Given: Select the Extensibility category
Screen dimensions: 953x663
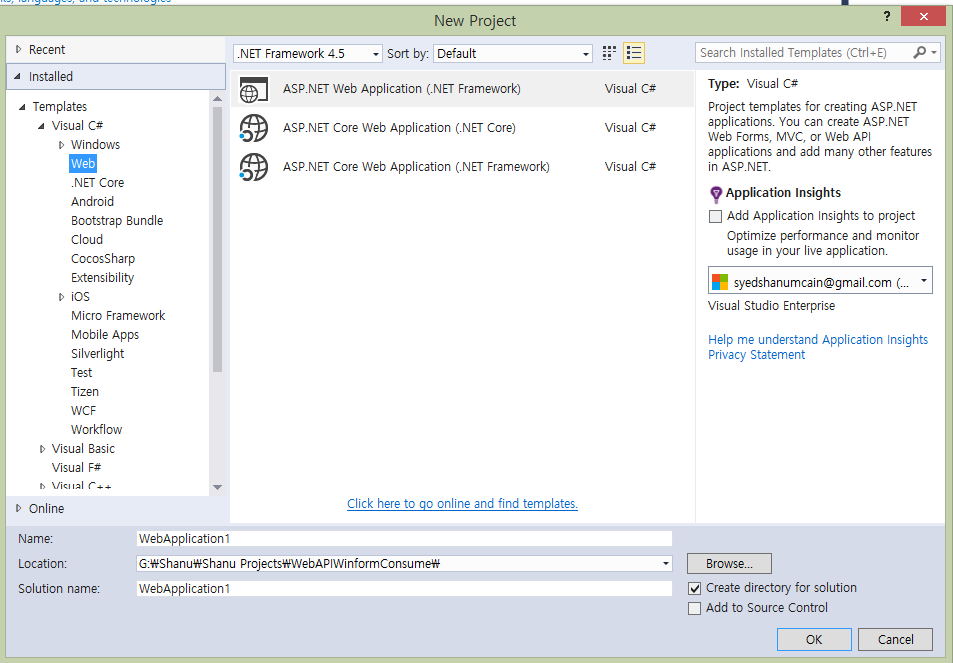Looking at the screenshot, I should [x=102, y=278].
